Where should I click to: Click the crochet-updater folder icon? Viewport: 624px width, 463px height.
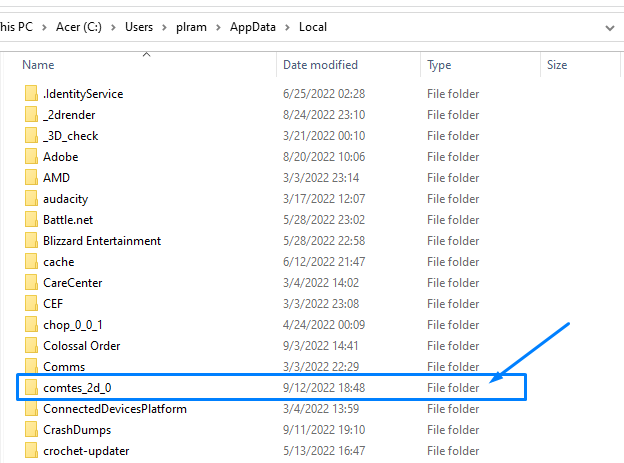point(30,451)
